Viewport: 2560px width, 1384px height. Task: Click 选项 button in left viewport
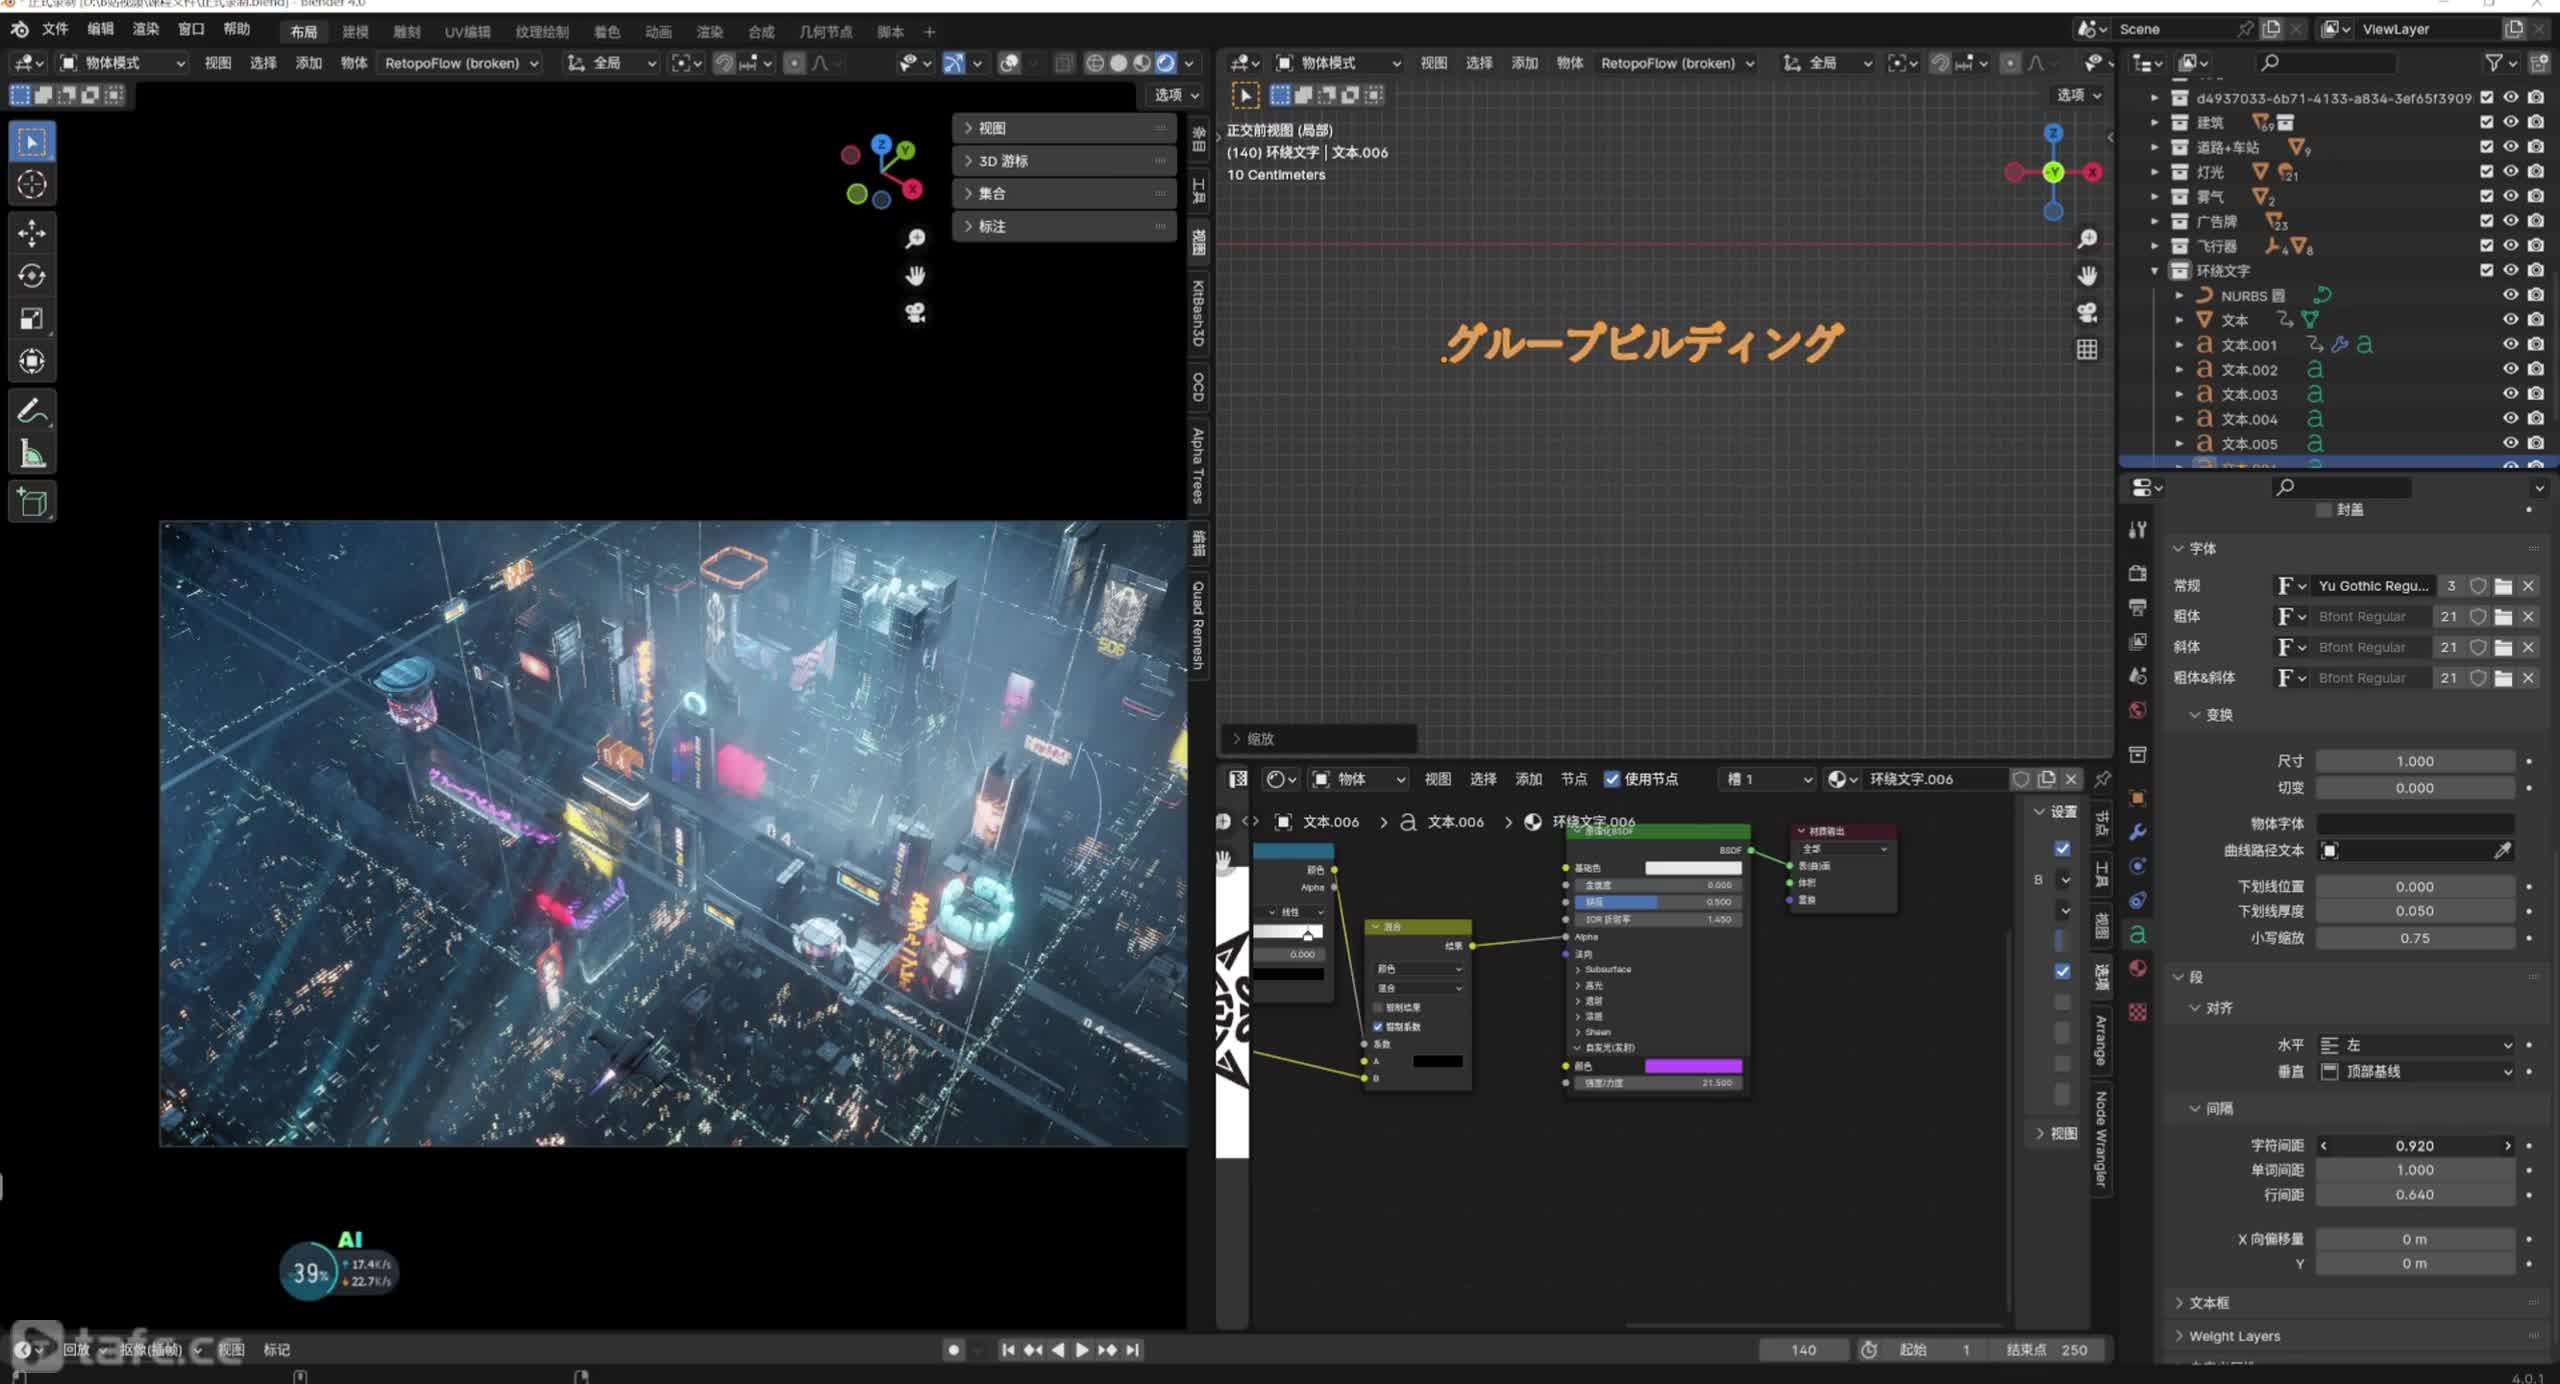pyautogui.click(x=1175, y=95)
